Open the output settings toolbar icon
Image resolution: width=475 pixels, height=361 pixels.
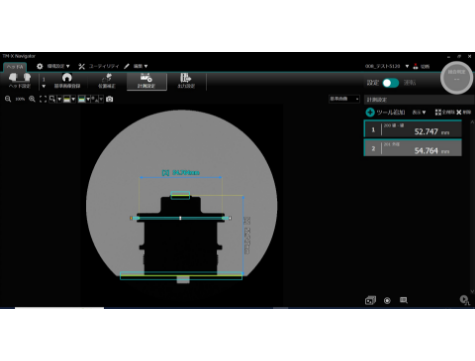coord(186,81)
